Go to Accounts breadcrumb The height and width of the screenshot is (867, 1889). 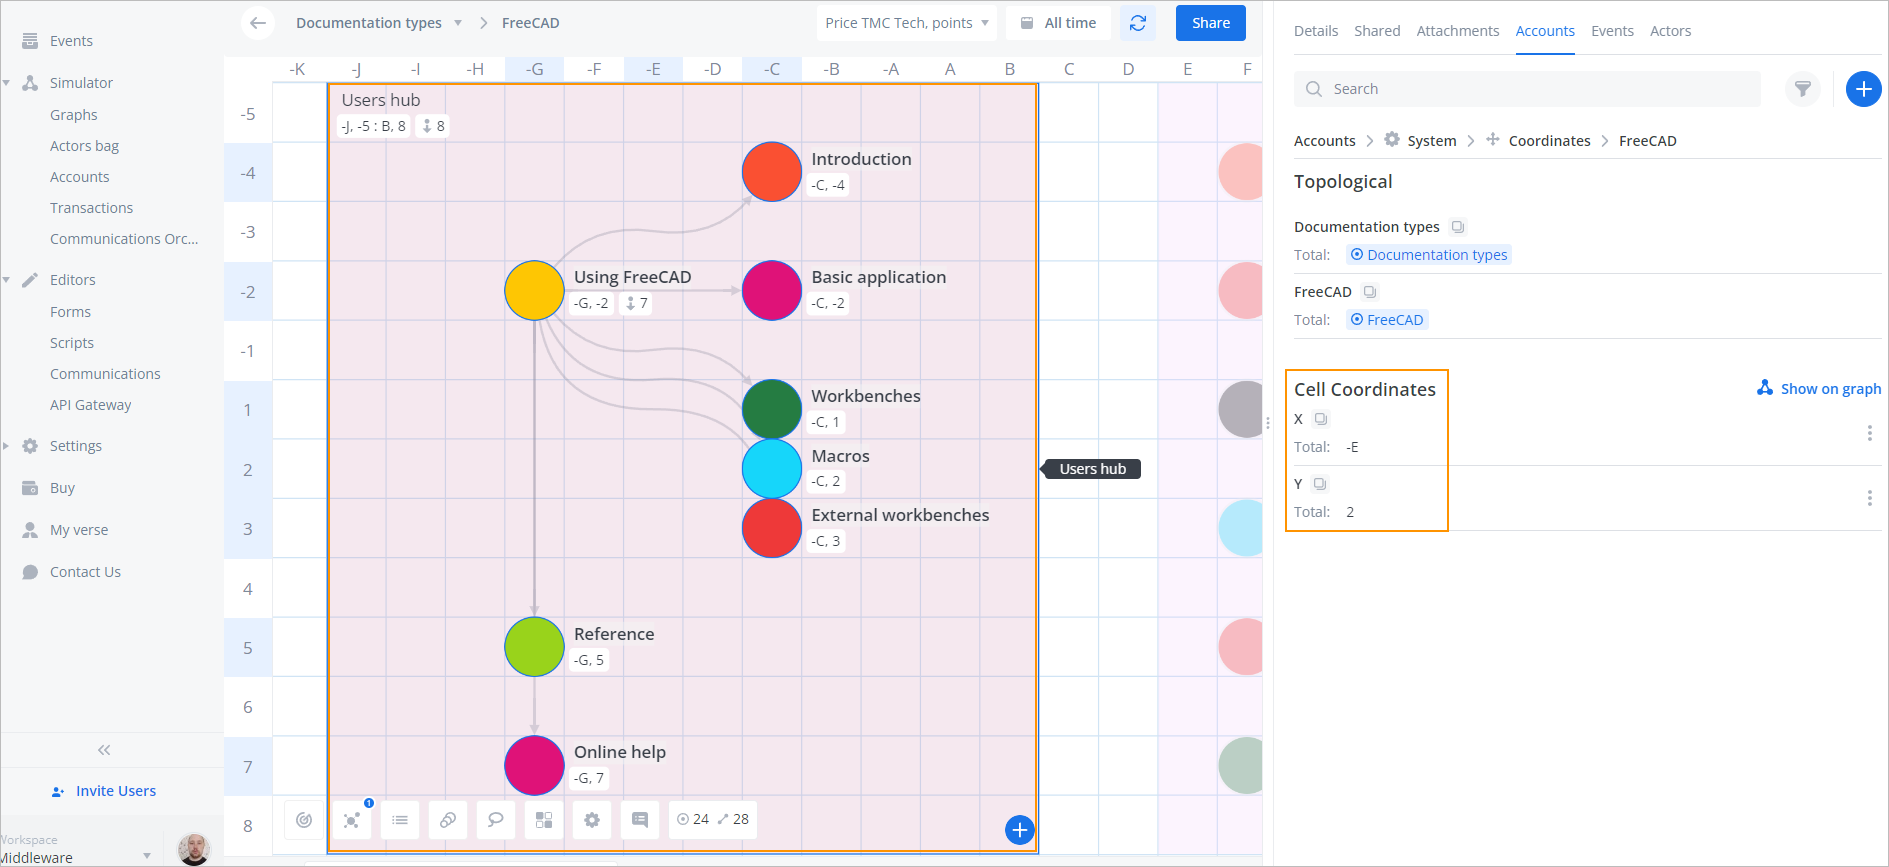pyautogui.click(x=1325, y=141)
